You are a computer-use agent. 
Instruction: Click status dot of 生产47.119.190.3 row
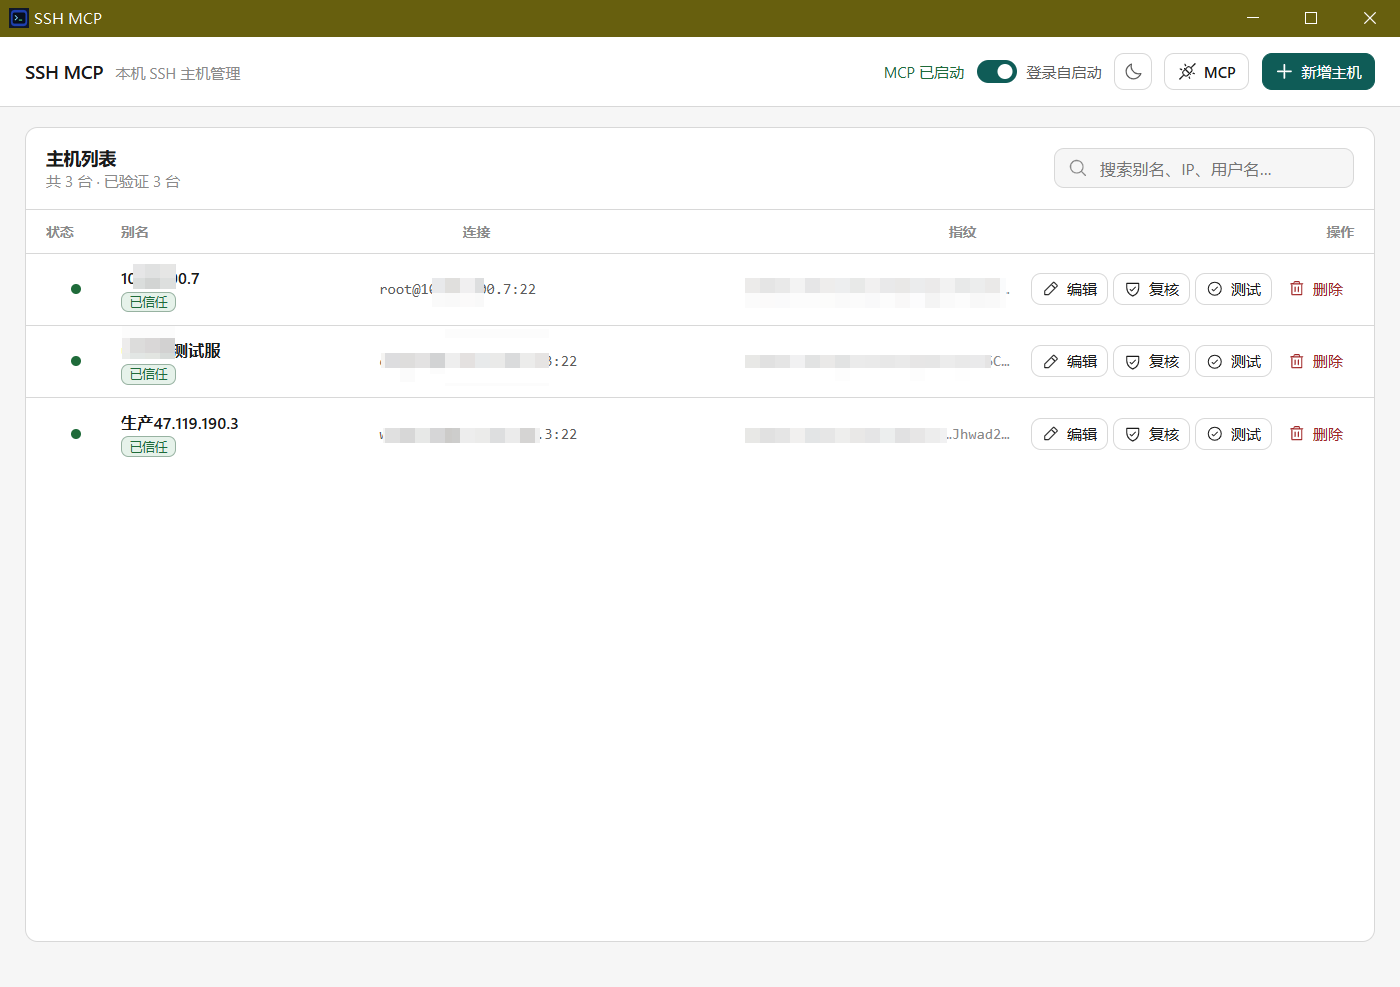(x=76, y=434)
